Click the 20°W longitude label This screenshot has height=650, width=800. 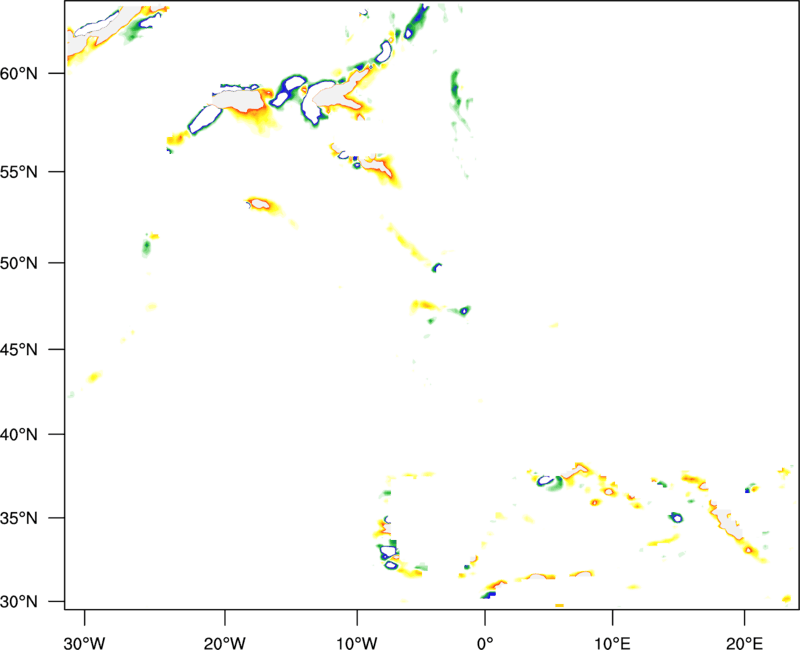224,643
